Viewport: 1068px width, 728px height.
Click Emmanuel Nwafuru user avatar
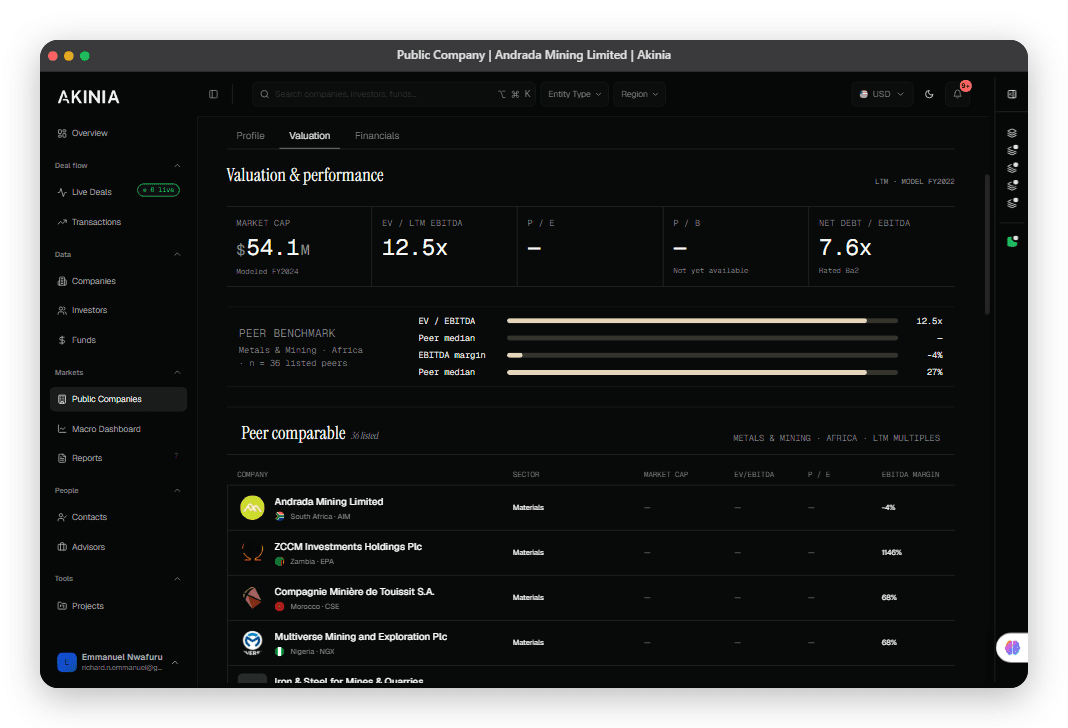(67, 662)
